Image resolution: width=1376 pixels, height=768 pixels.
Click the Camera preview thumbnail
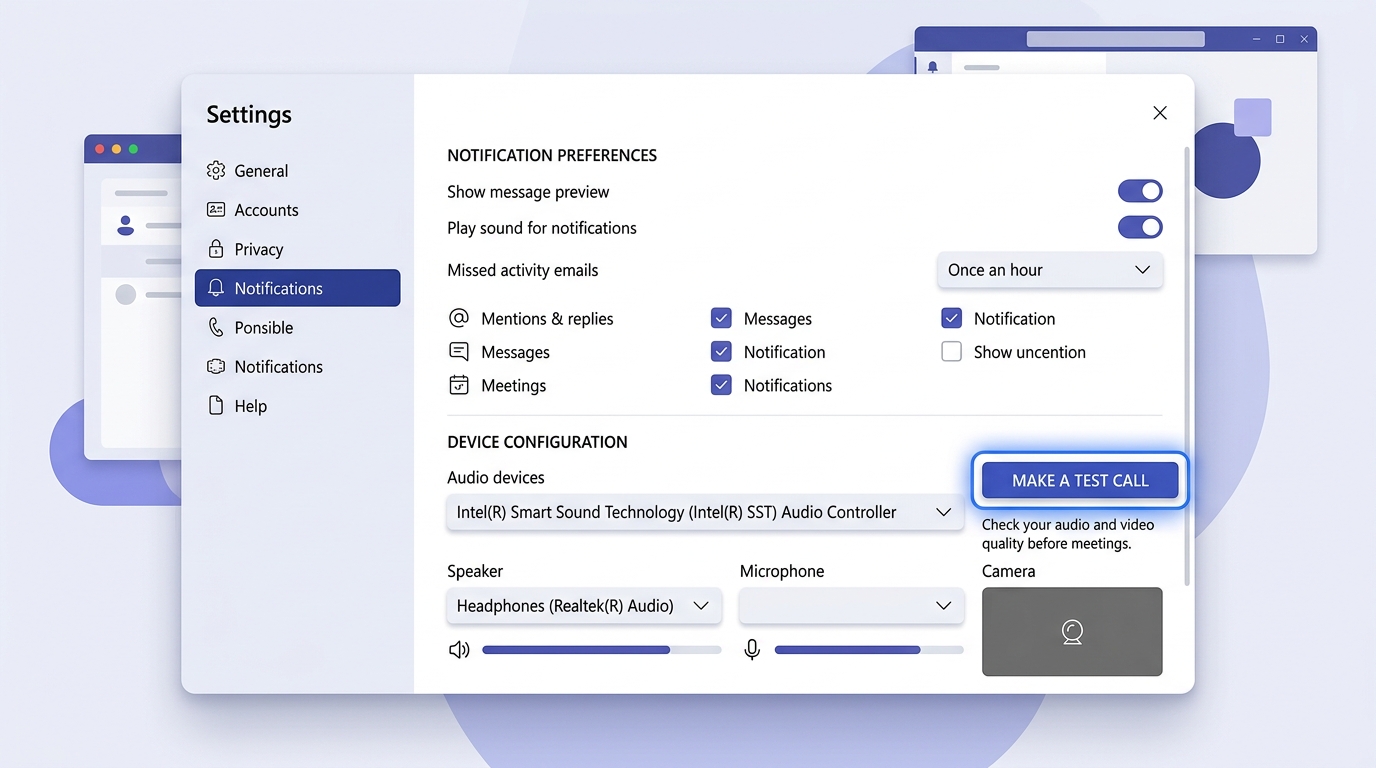1072,631
